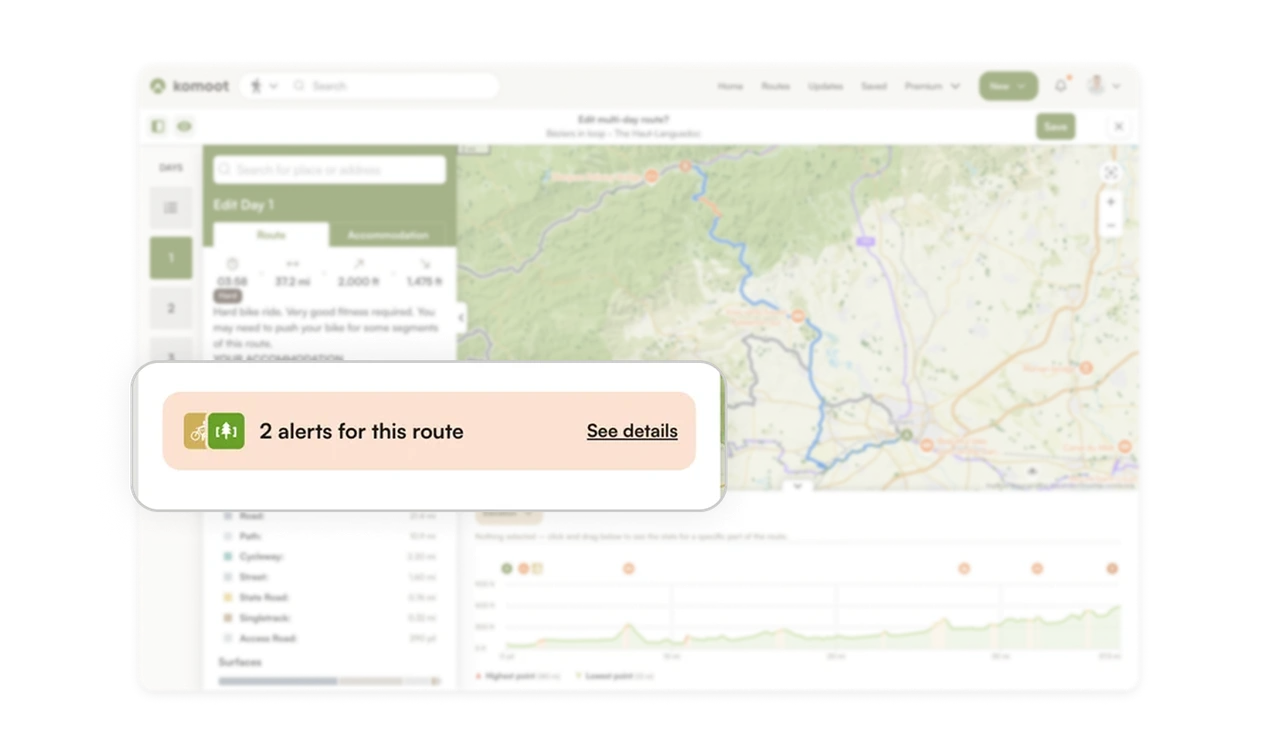Image resolution: width=1280 pixels, height=754 pixels.
Task: Click the komoot logo
Action: tap(190, 86)
